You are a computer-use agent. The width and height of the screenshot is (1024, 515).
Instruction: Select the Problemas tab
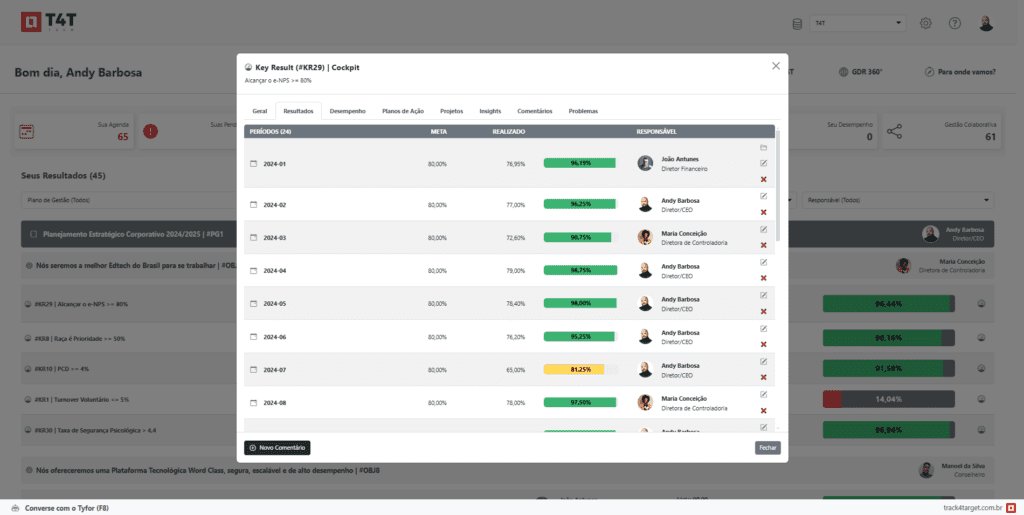[x=583, y=111]
